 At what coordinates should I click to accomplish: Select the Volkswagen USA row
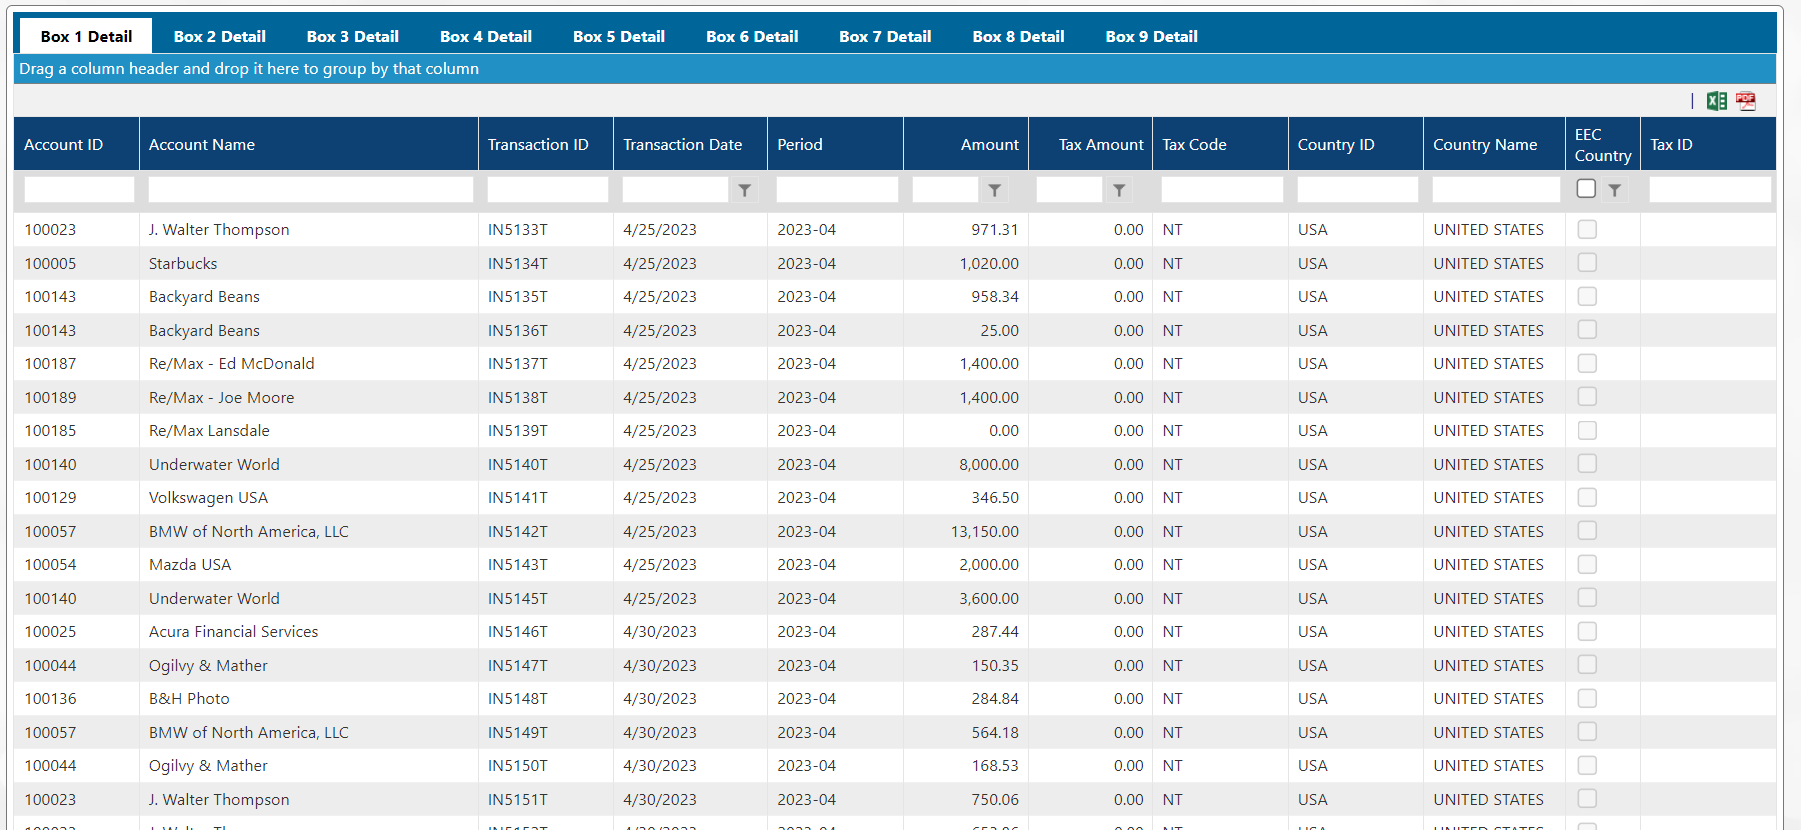point(208,498)
